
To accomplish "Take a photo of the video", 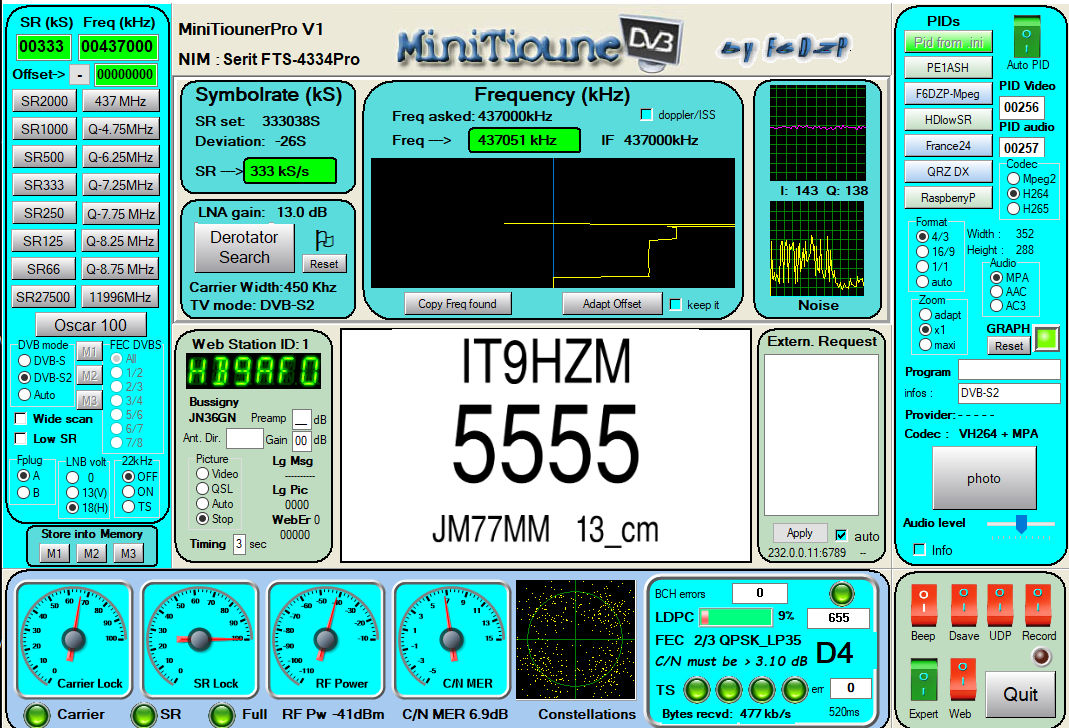I will click(984, 478).
